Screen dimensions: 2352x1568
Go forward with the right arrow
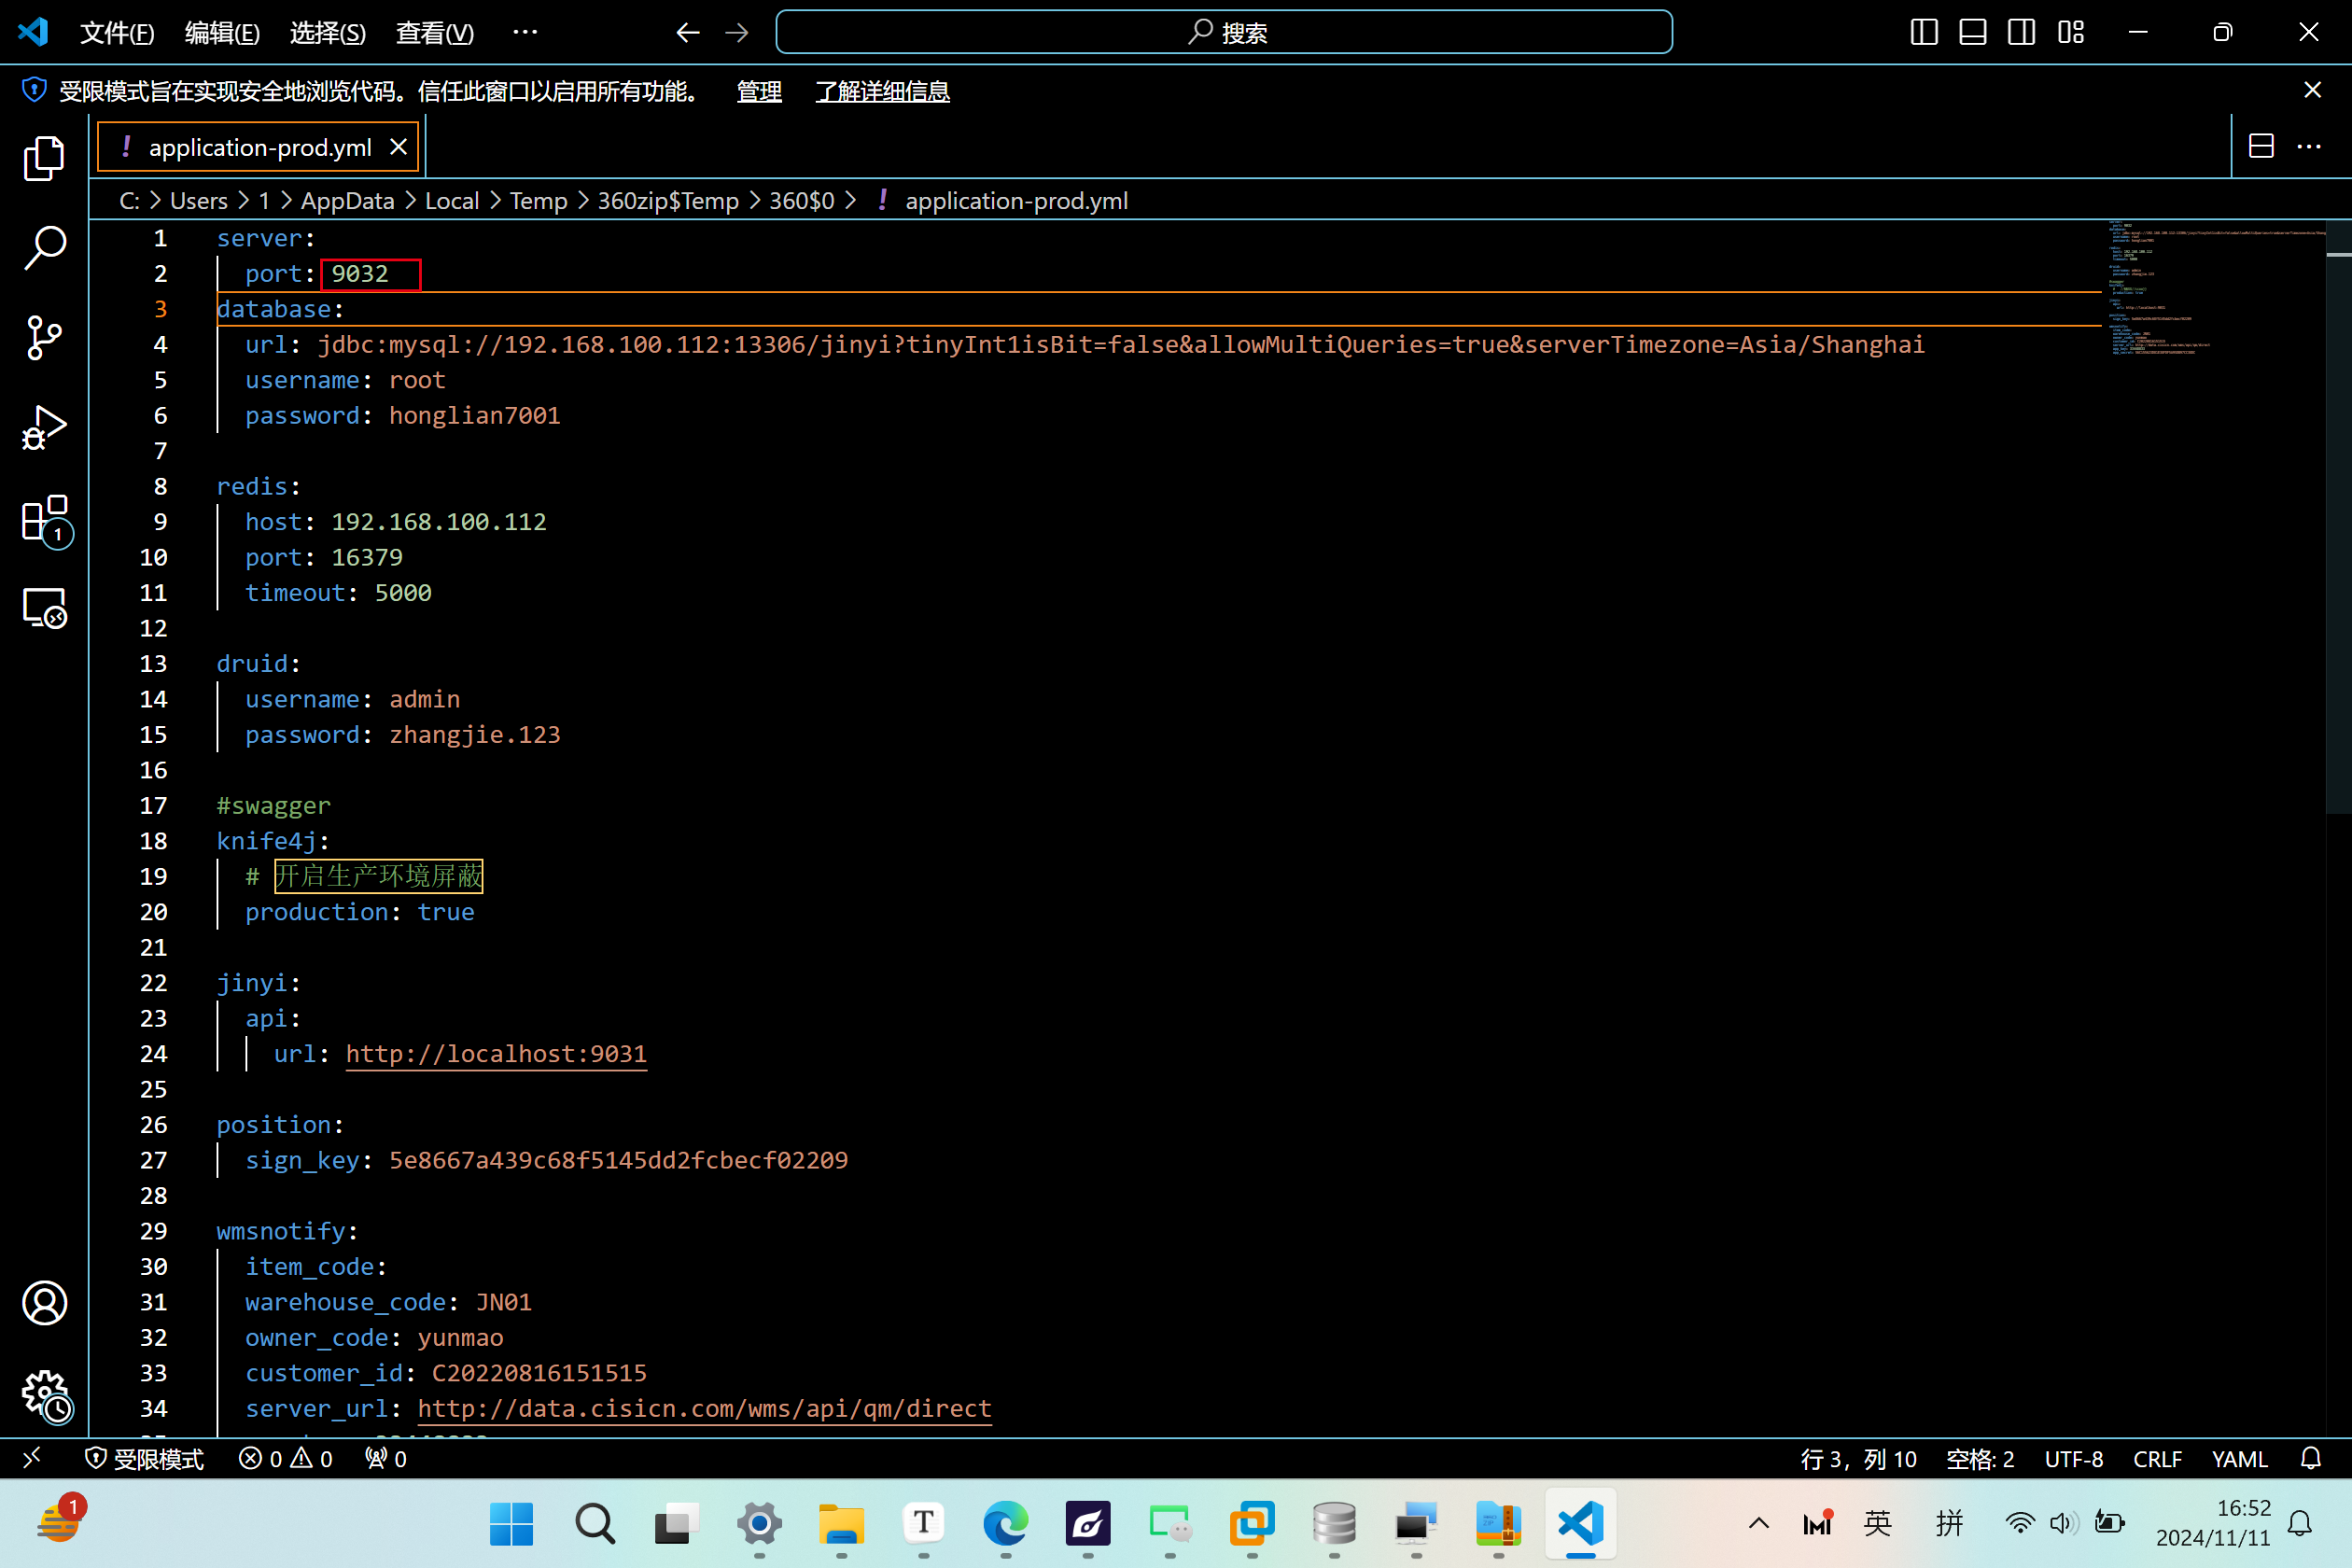point(737,33)
